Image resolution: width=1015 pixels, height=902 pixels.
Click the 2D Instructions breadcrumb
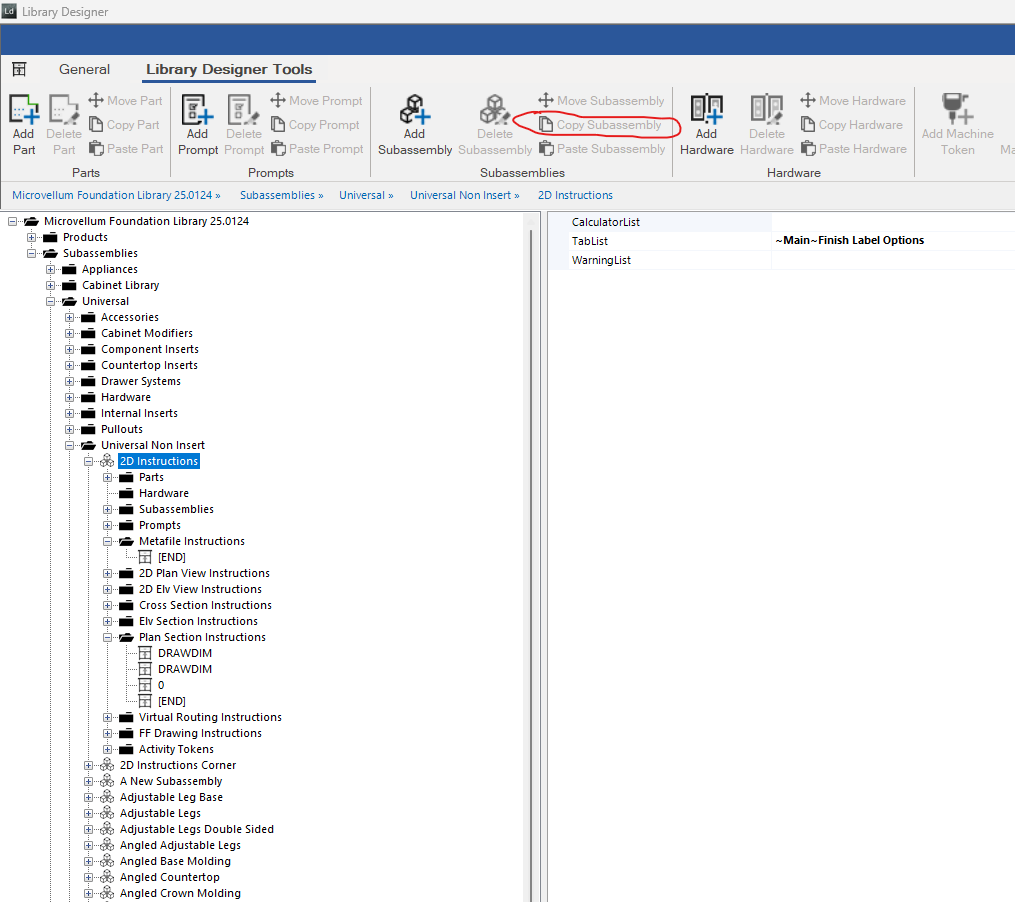[x=575, y=195]
